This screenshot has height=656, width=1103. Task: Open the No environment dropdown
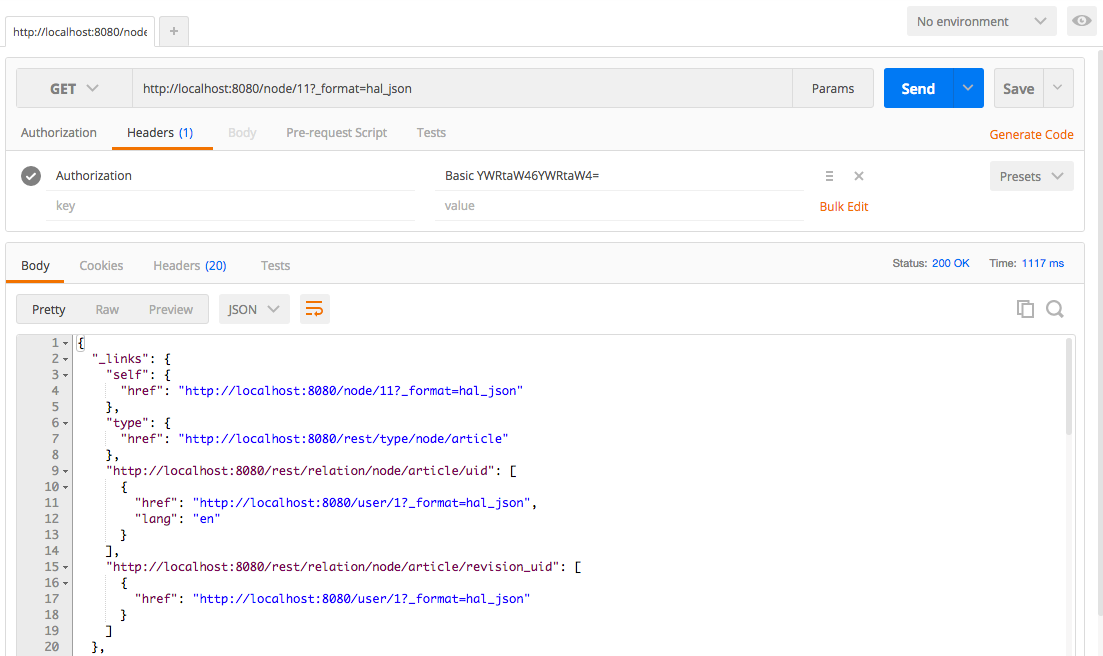pyautogui.click(x=981, y=21)
